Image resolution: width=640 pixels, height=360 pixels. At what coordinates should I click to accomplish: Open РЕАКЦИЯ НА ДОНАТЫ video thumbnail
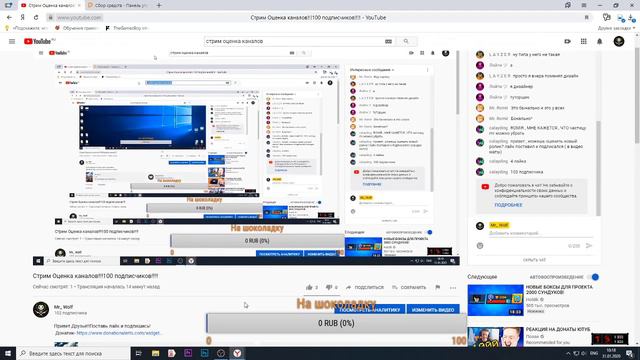496,337
